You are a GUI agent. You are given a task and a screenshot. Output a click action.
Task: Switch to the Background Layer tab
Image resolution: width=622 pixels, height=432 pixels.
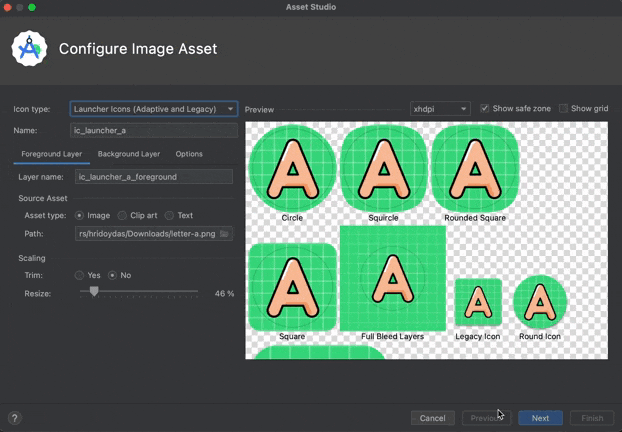pyautogui.click(x=129, y=154)
